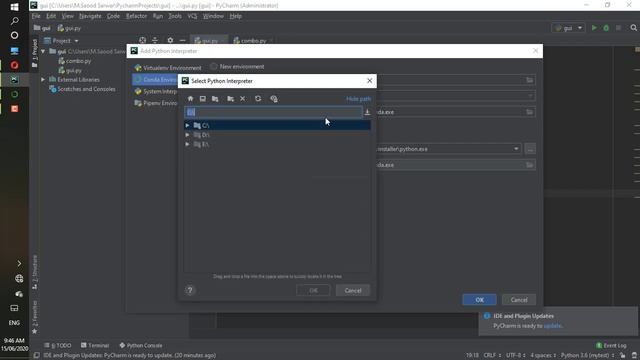
Task: Go to home directory in file chooser
Action: 190,99
